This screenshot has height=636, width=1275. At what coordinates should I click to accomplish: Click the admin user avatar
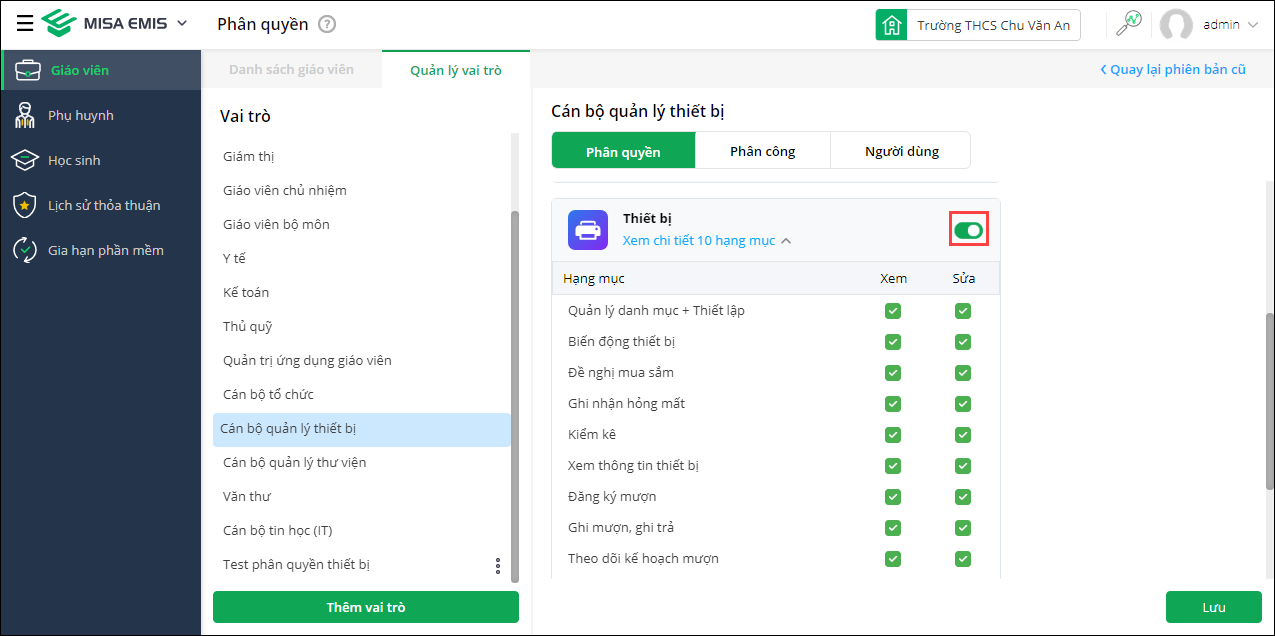(x=1176, y=25)
